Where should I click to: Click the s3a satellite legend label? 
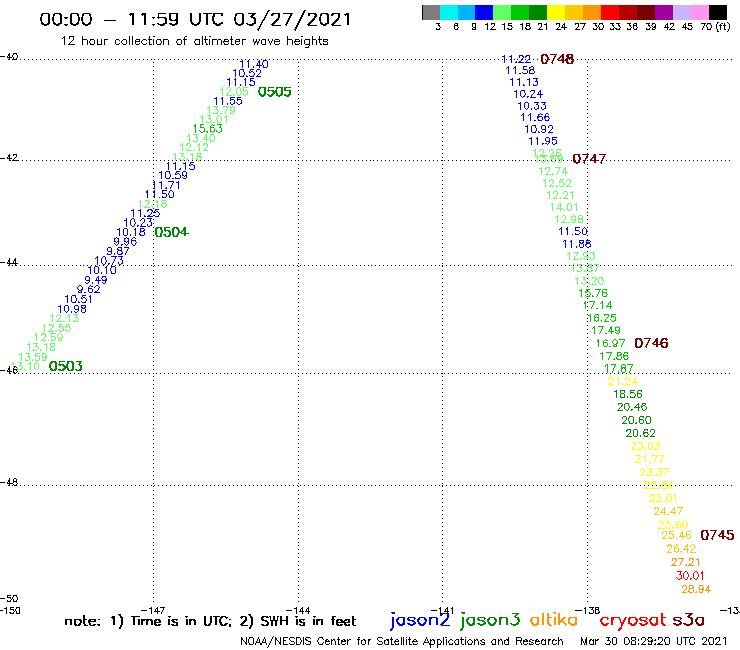click(688, 620)
